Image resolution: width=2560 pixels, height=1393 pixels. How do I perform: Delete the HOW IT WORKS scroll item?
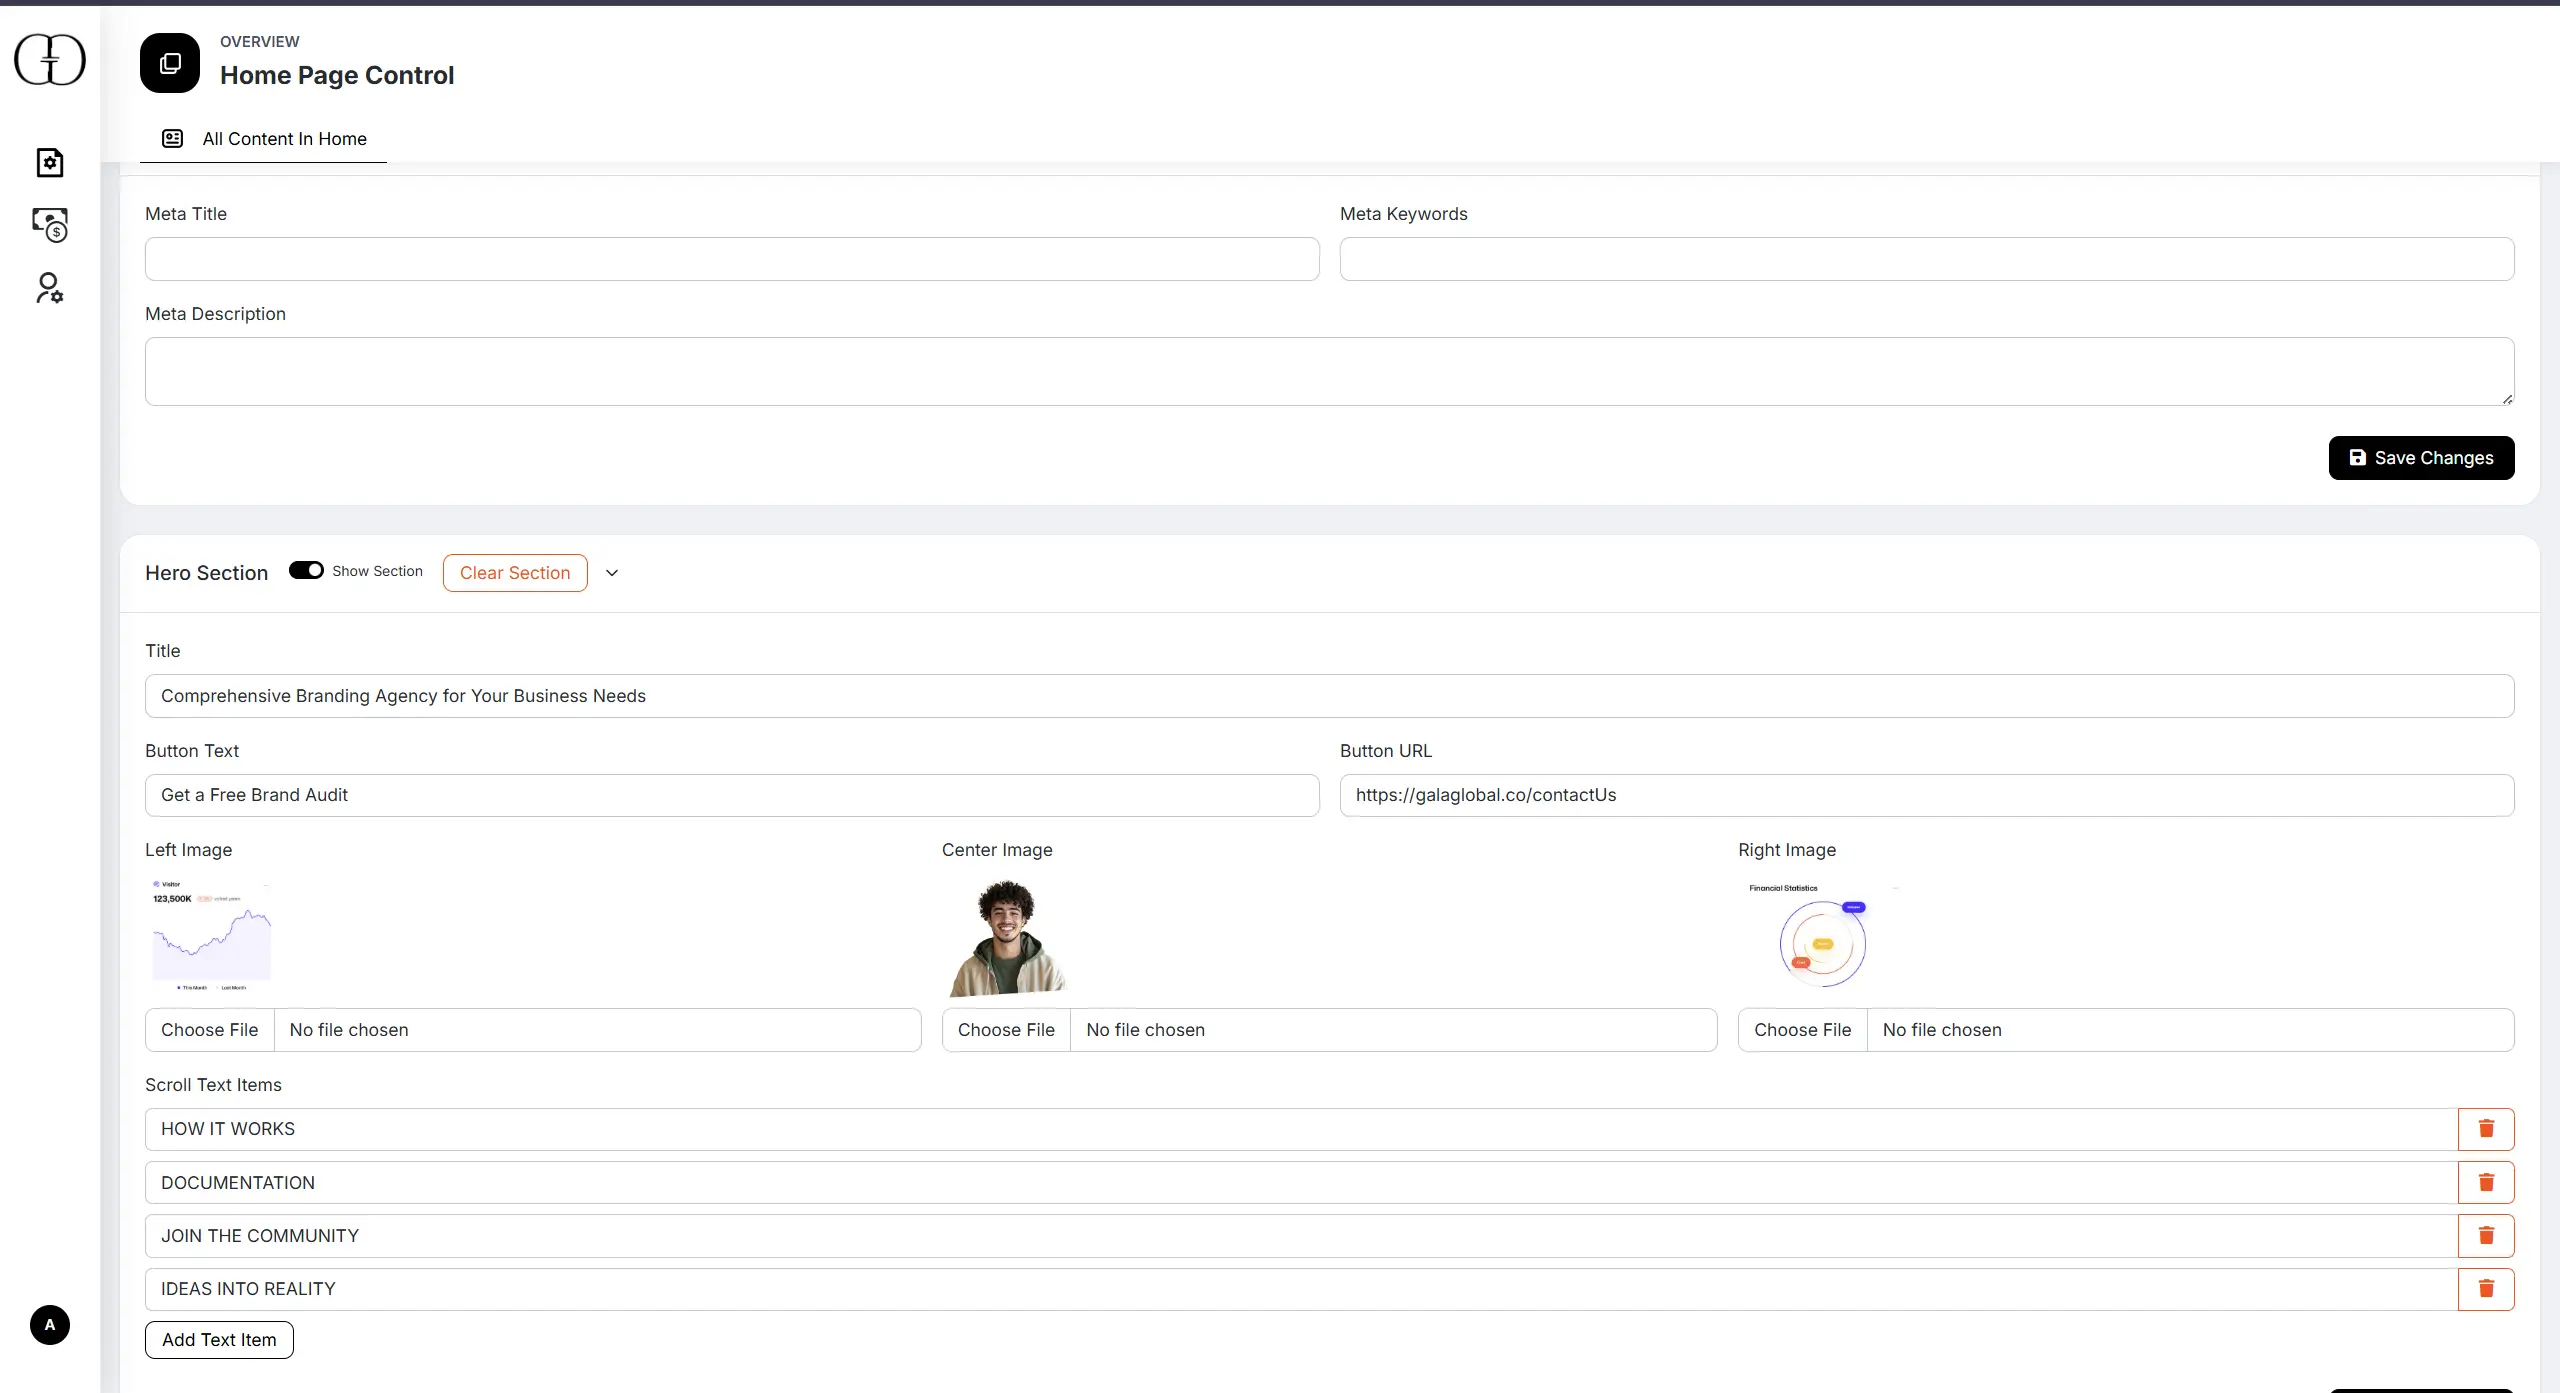[2486, 1129]
